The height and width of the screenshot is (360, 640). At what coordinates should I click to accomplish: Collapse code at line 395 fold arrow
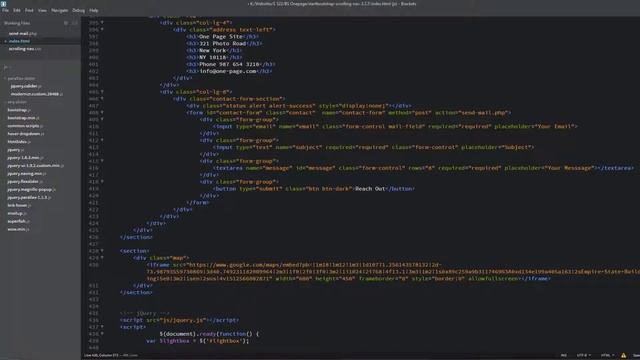pyautogui.click(x=102, y=22)
